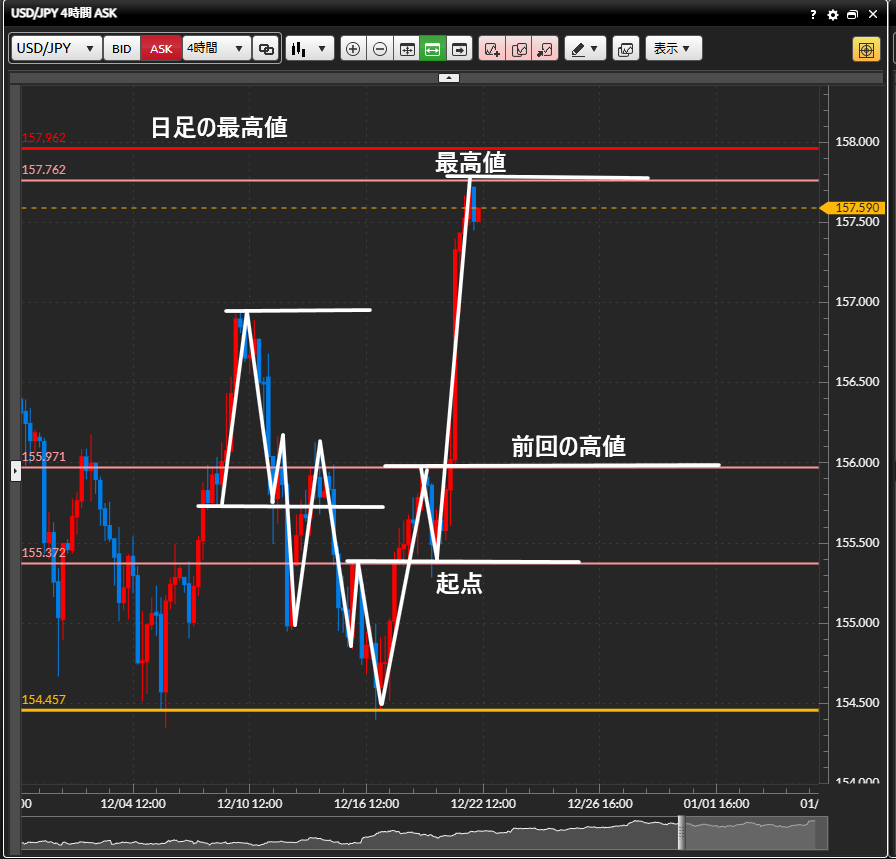
Task: Open the 表示 display menu
Action: 673,49
